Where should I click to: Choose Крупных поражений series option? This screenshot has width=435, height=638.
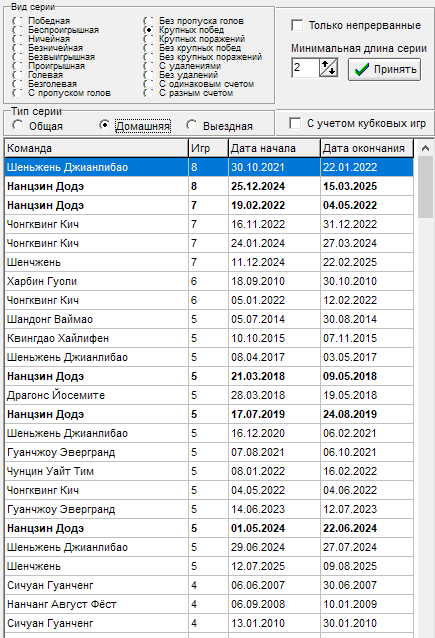pos(149,39)
